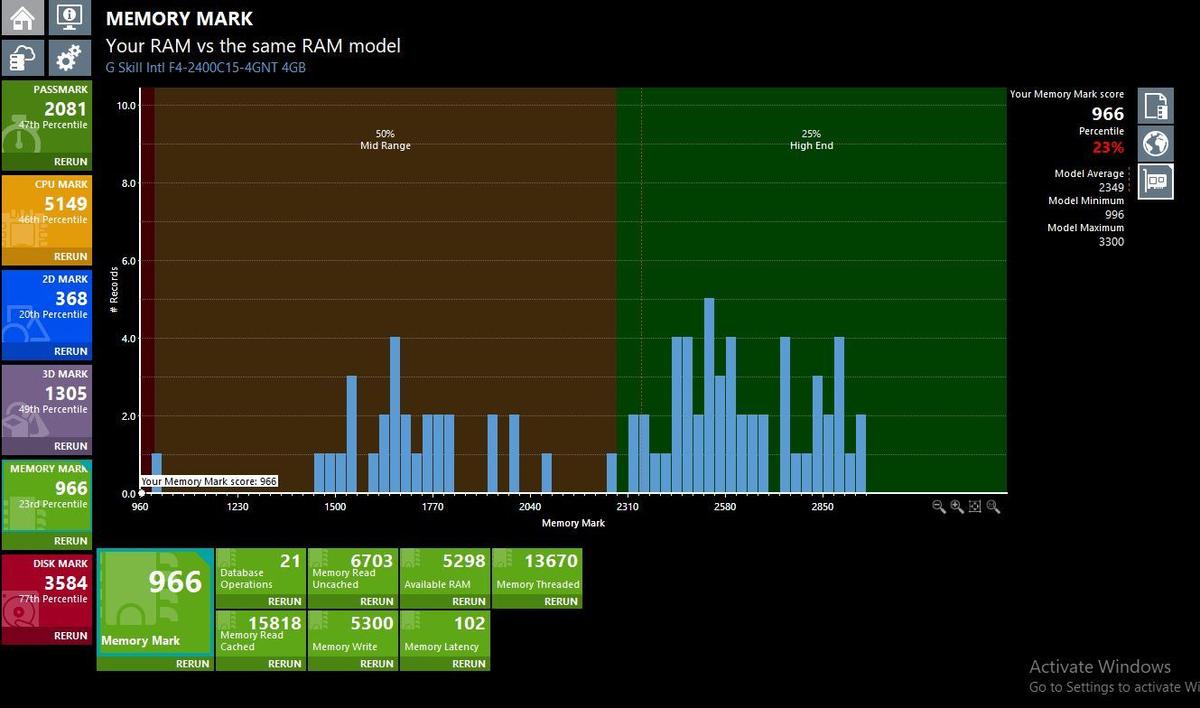Open the Home icon at top left
Image resolution: width=1200 pixels, height=708 pixels.
[x=23, y=17]
